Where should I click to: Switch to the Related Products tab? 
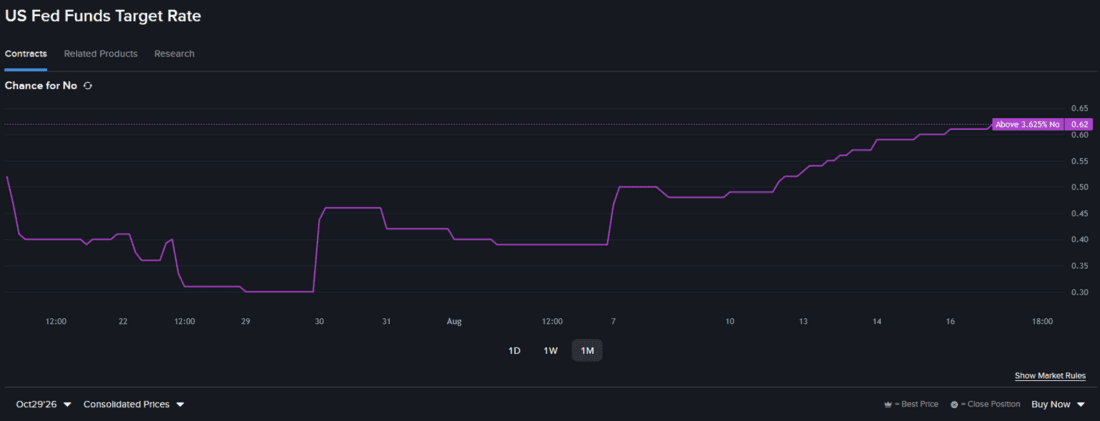tap(100, 53)
